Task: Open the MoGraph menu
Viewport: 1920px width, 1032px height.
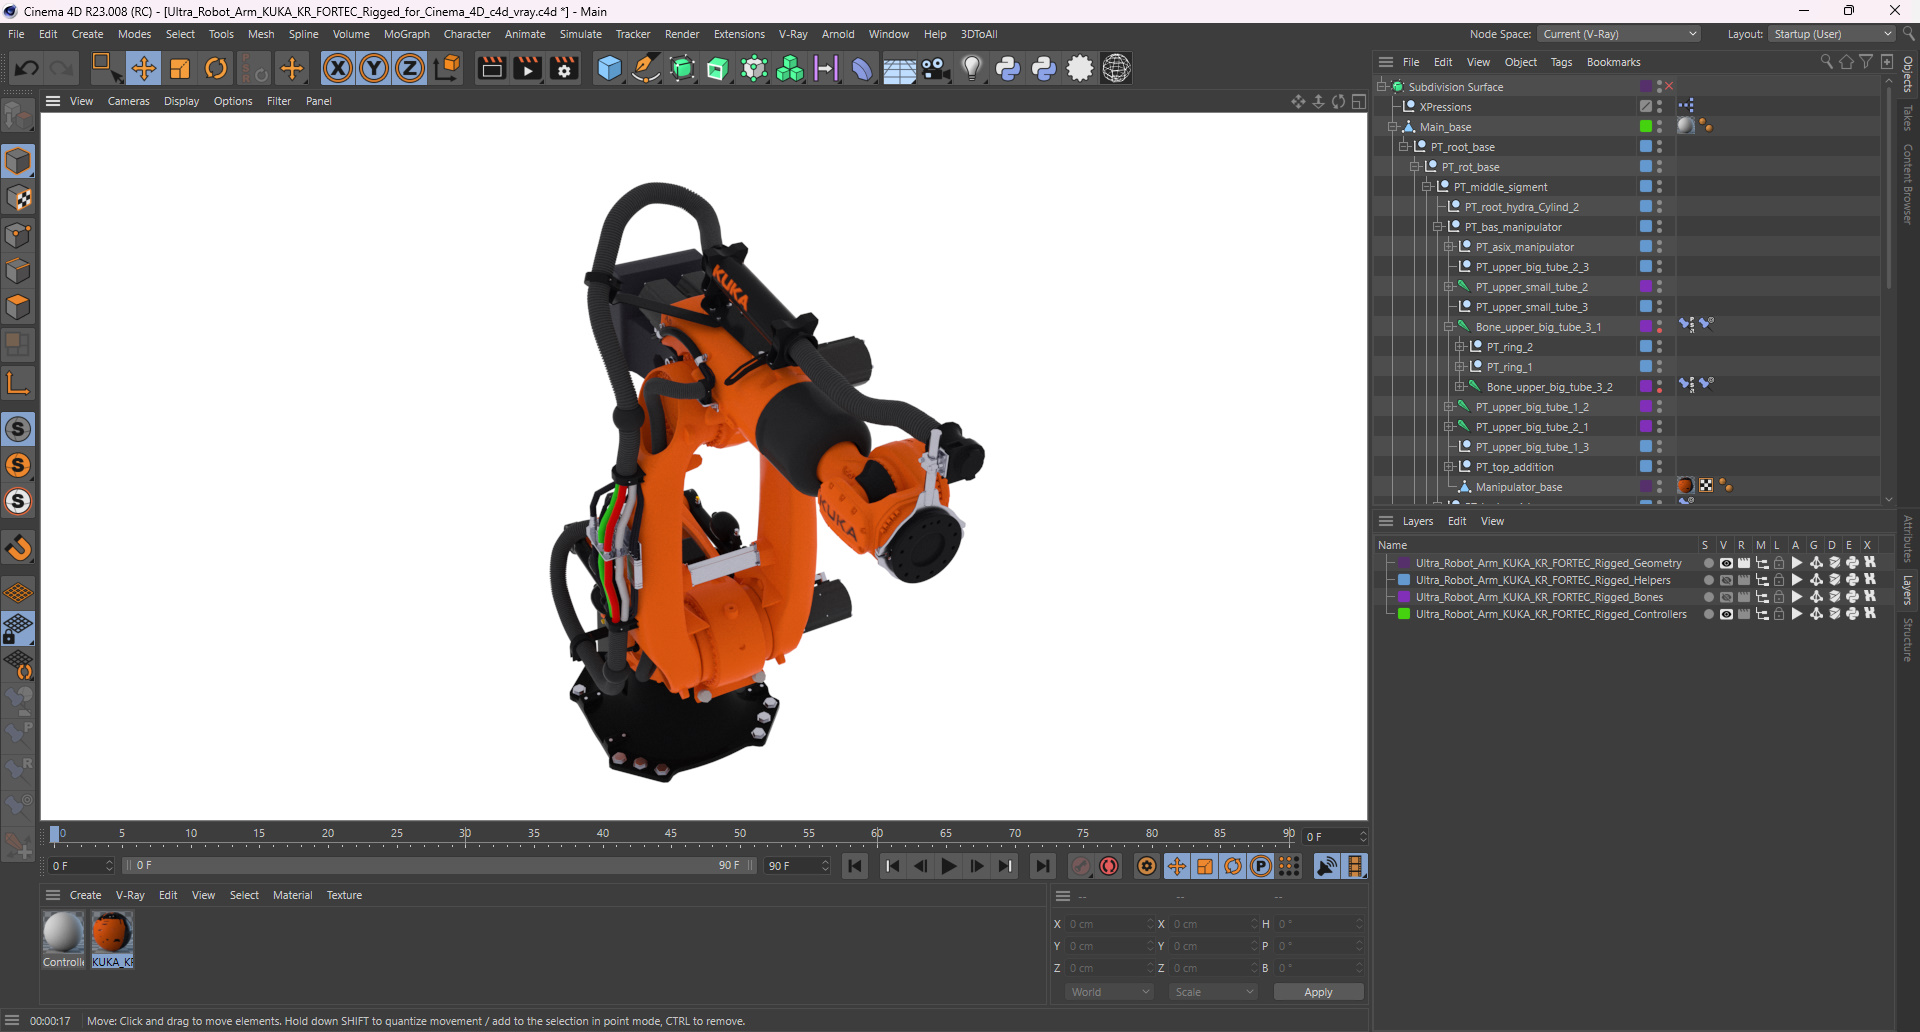Action: pos(406,34)
